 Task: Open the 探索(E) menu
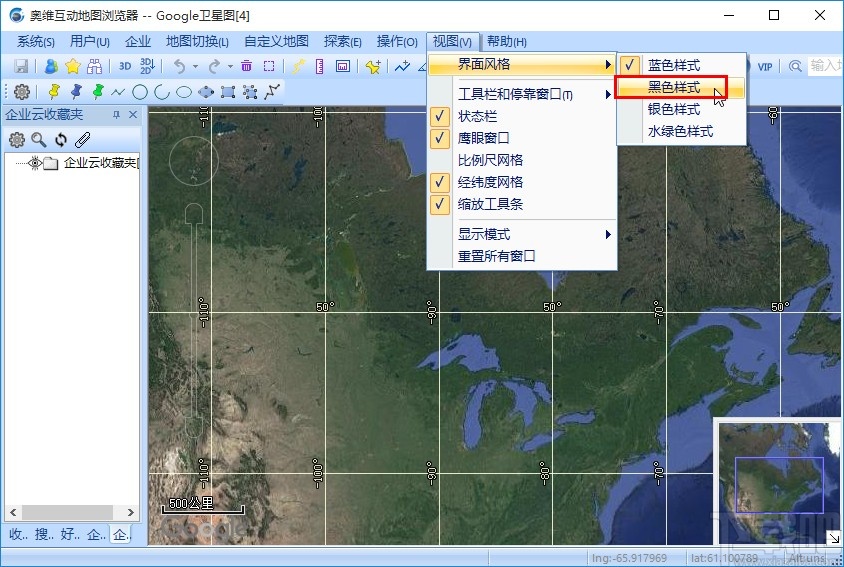tap(342, 41)
